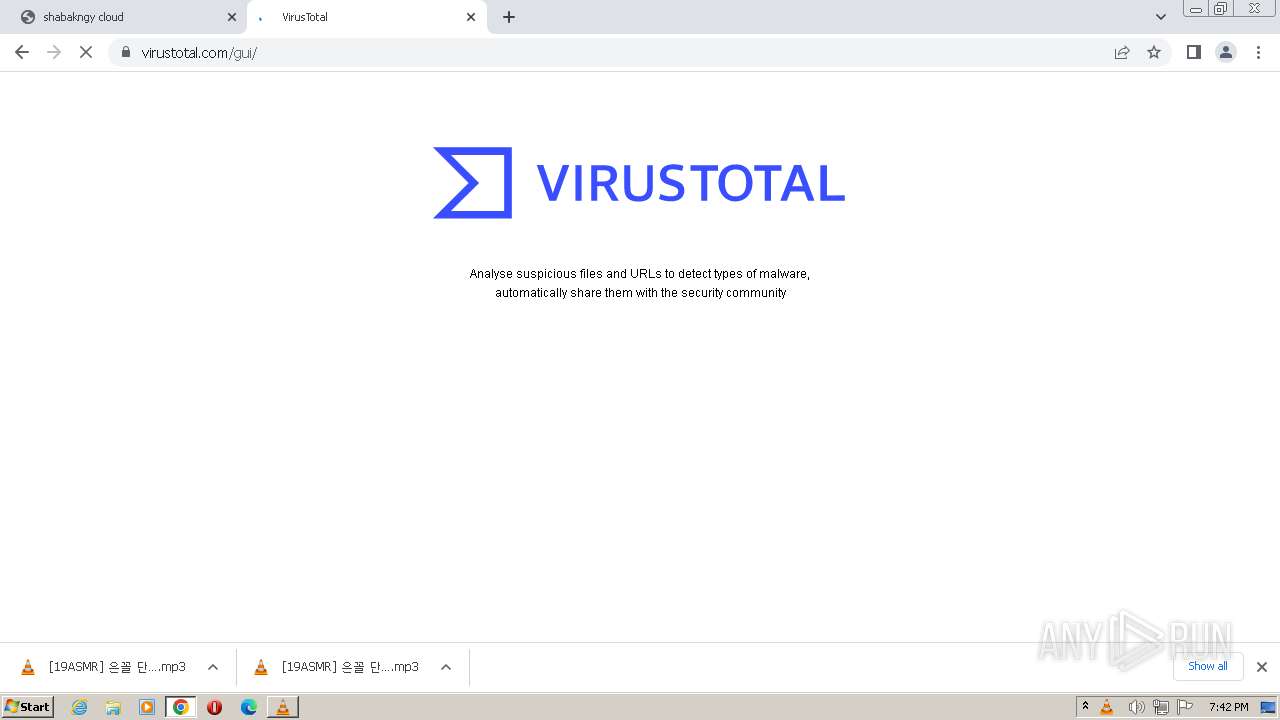Show all downloads
Viewport: 1280px width, 720px height.
(1208, 666)
